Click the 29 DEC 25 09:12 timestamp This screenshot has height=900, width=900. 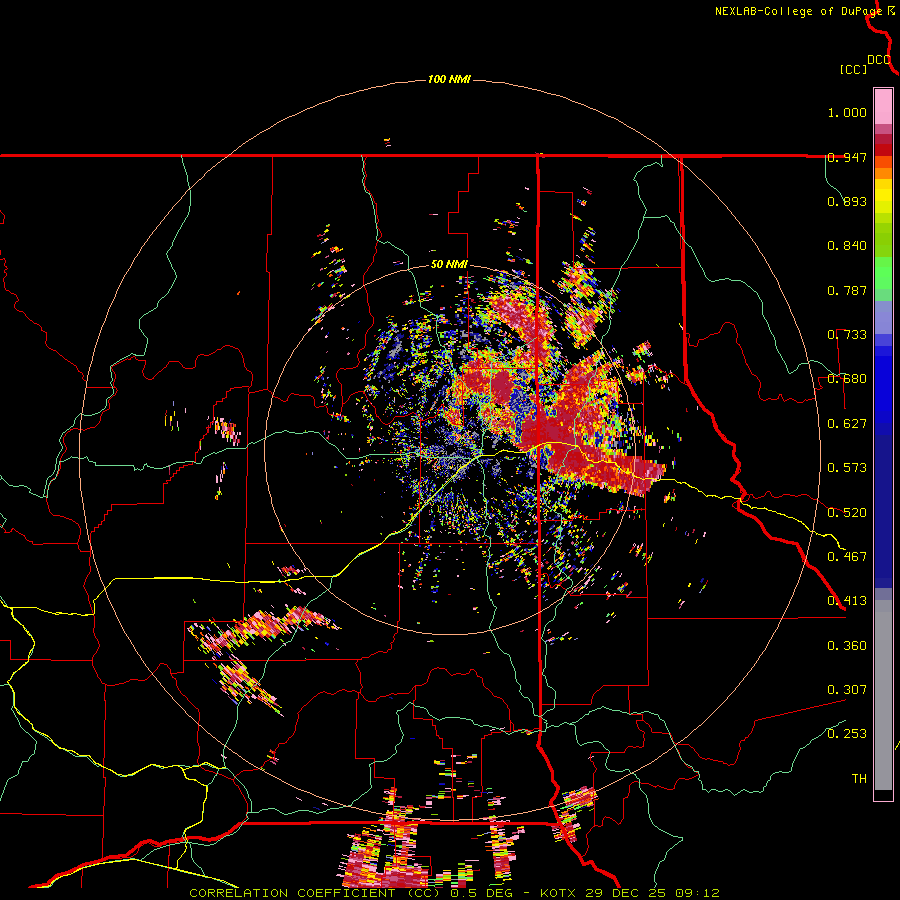(x=653, y=893)
